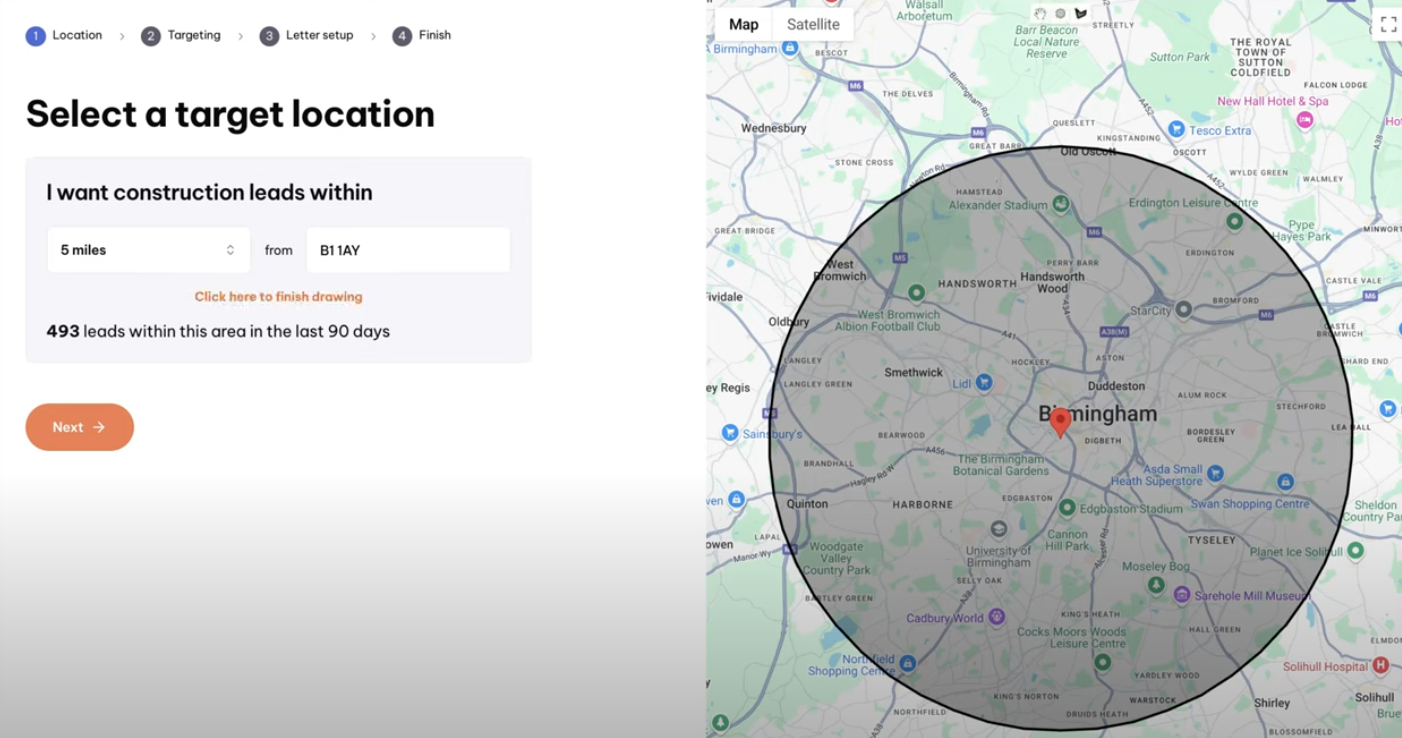This screenshot has width=1402, height=738.
Task: Click the red location pin in Birmingham
Action: [1060, 422]
